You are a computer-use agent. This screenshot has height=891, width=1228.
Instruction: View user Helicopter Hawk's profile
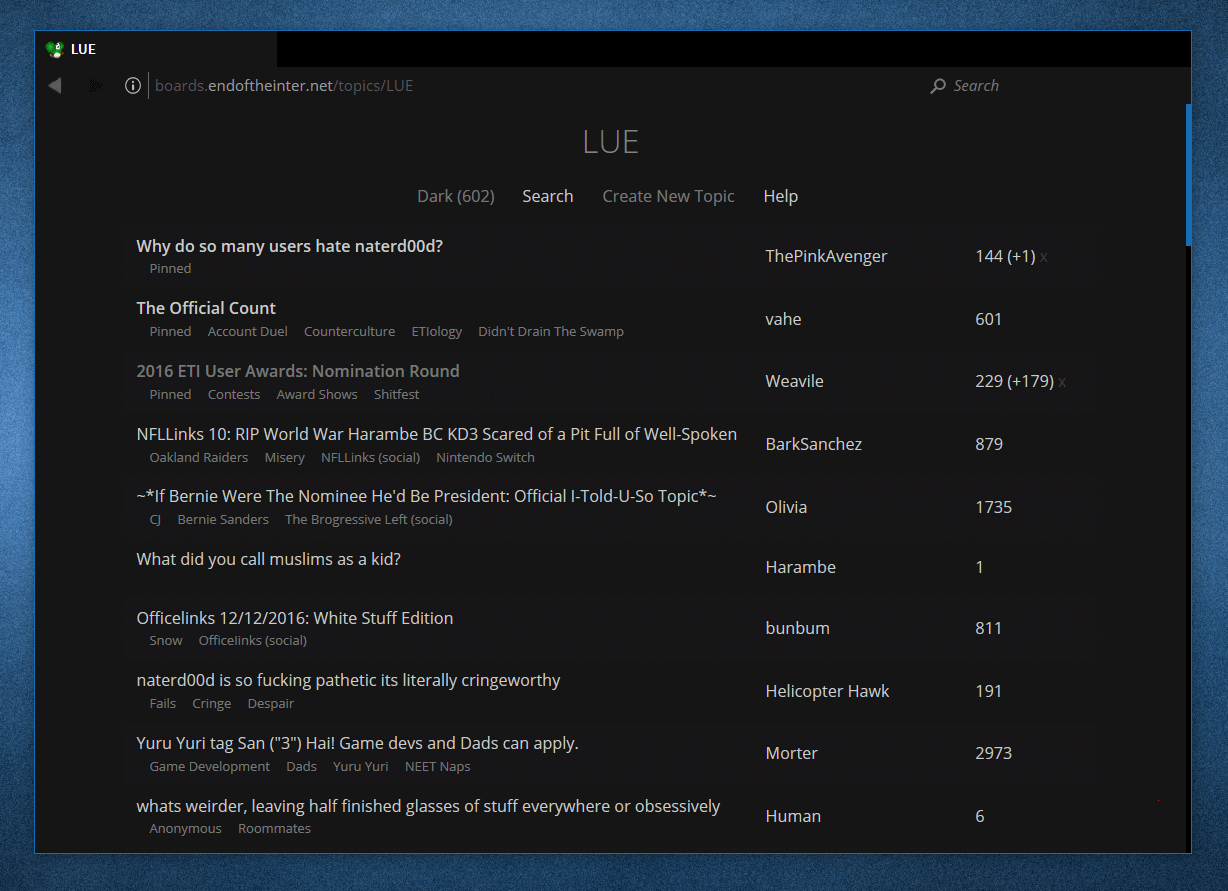827,692
